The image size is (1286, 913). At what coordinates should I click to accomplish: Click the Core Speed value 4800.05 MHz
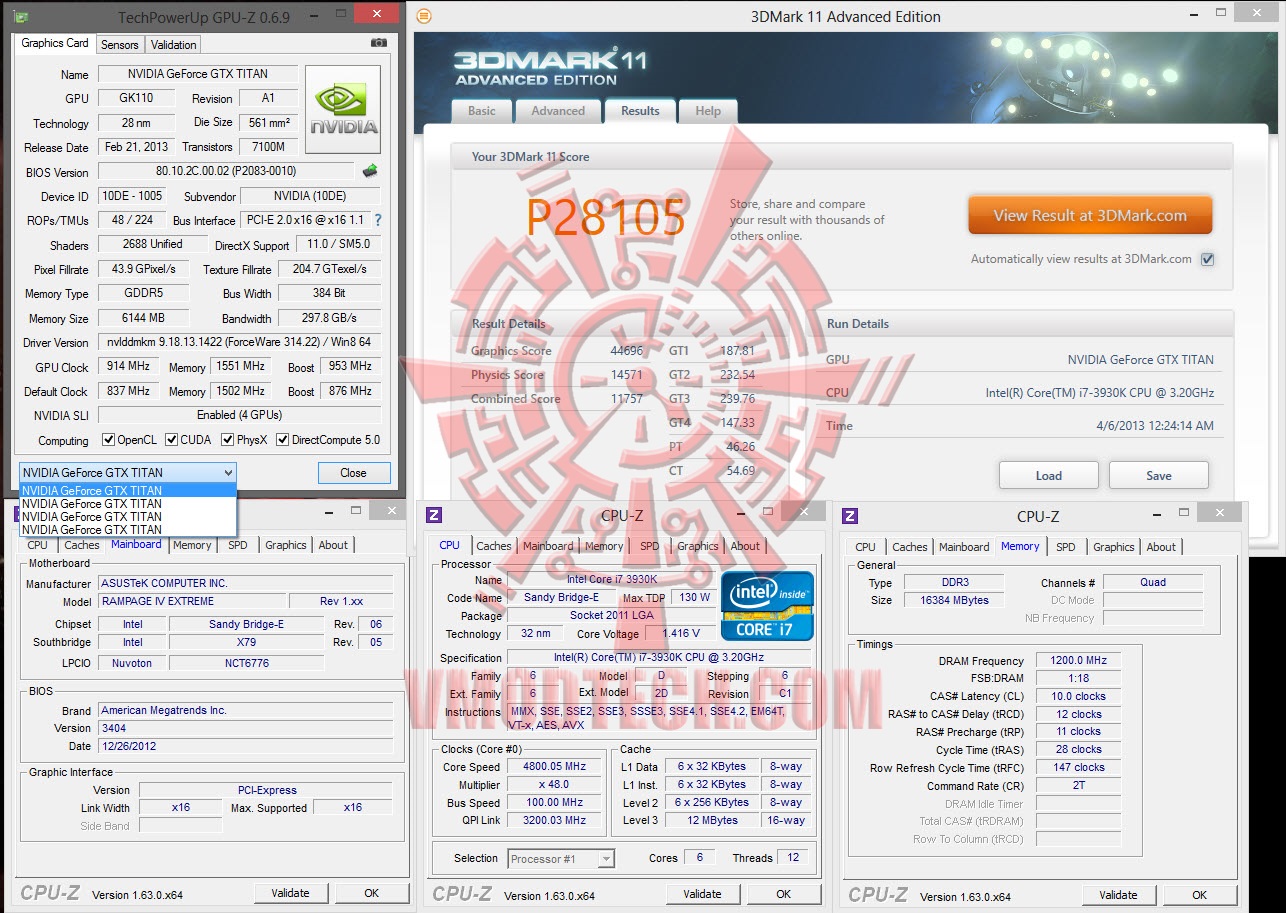pyautogui.click(x=556, y=767)
